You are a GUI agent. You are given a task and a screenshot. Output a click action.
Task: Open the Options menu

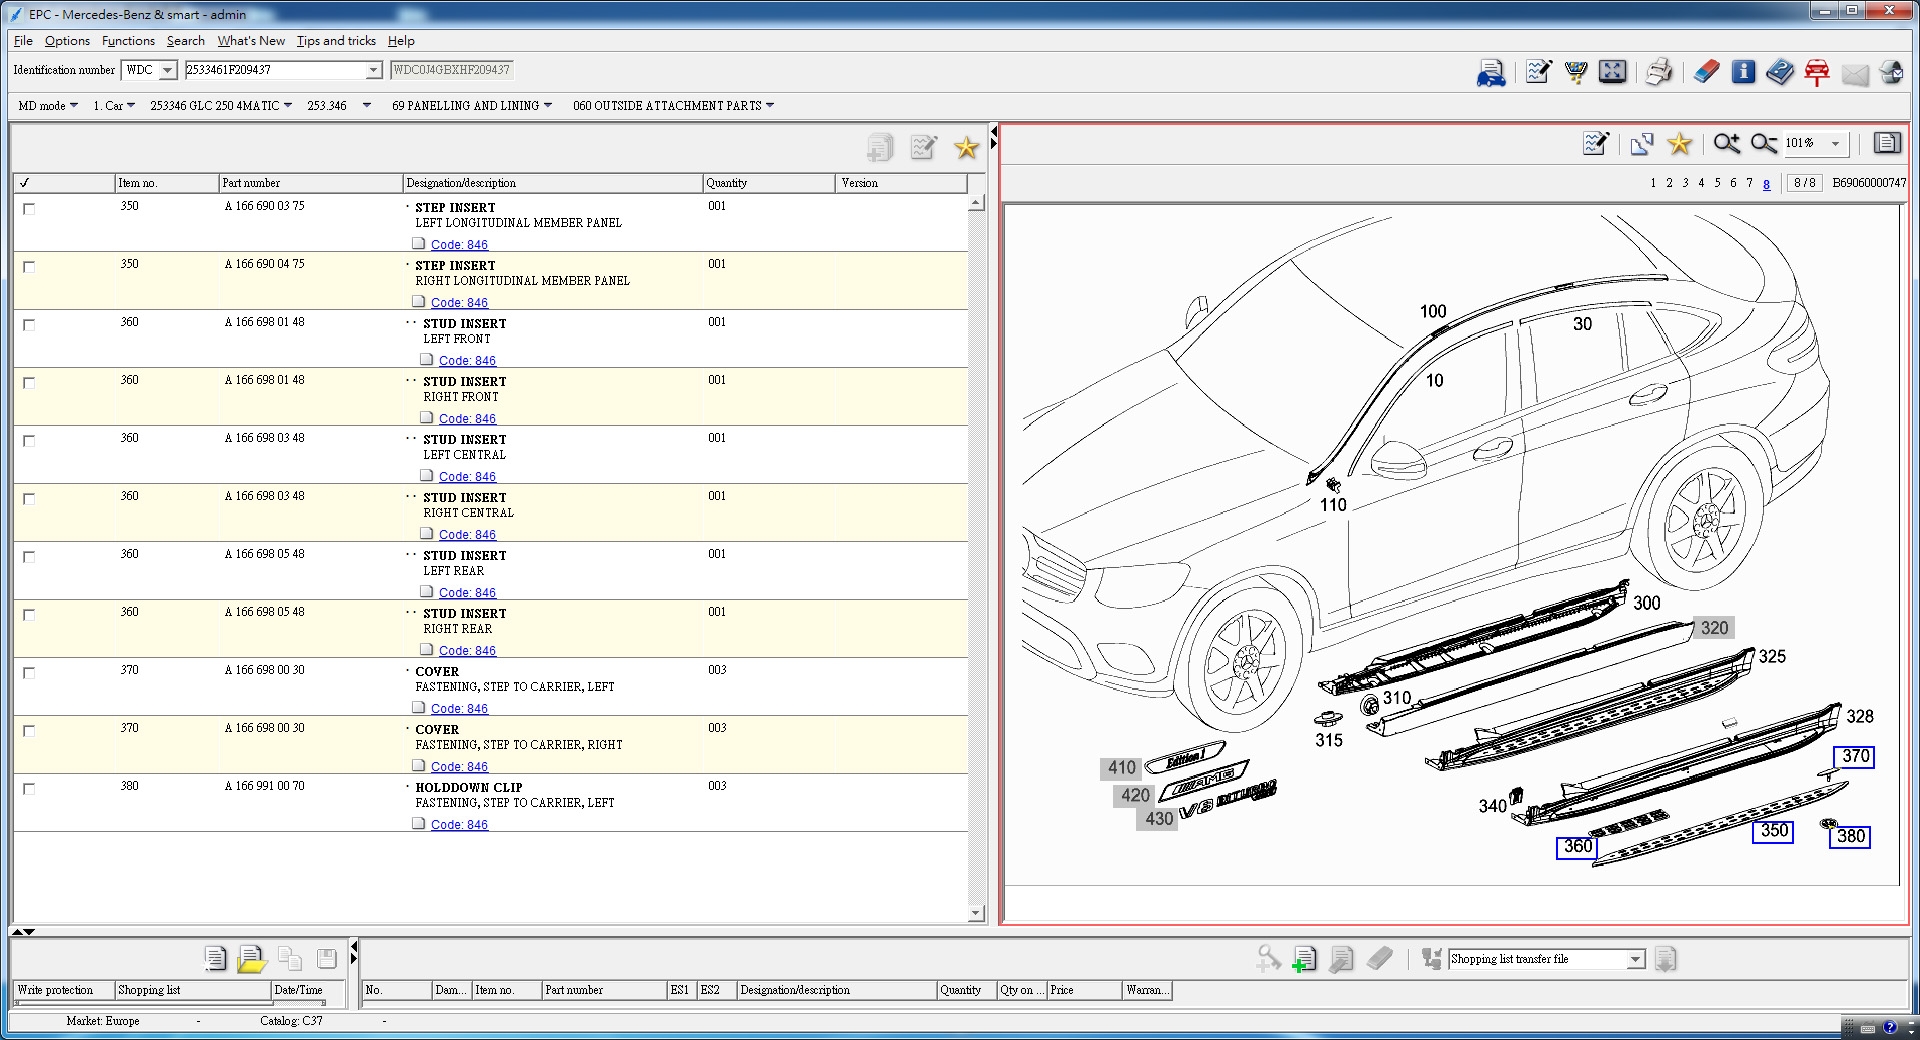[67, 41]
